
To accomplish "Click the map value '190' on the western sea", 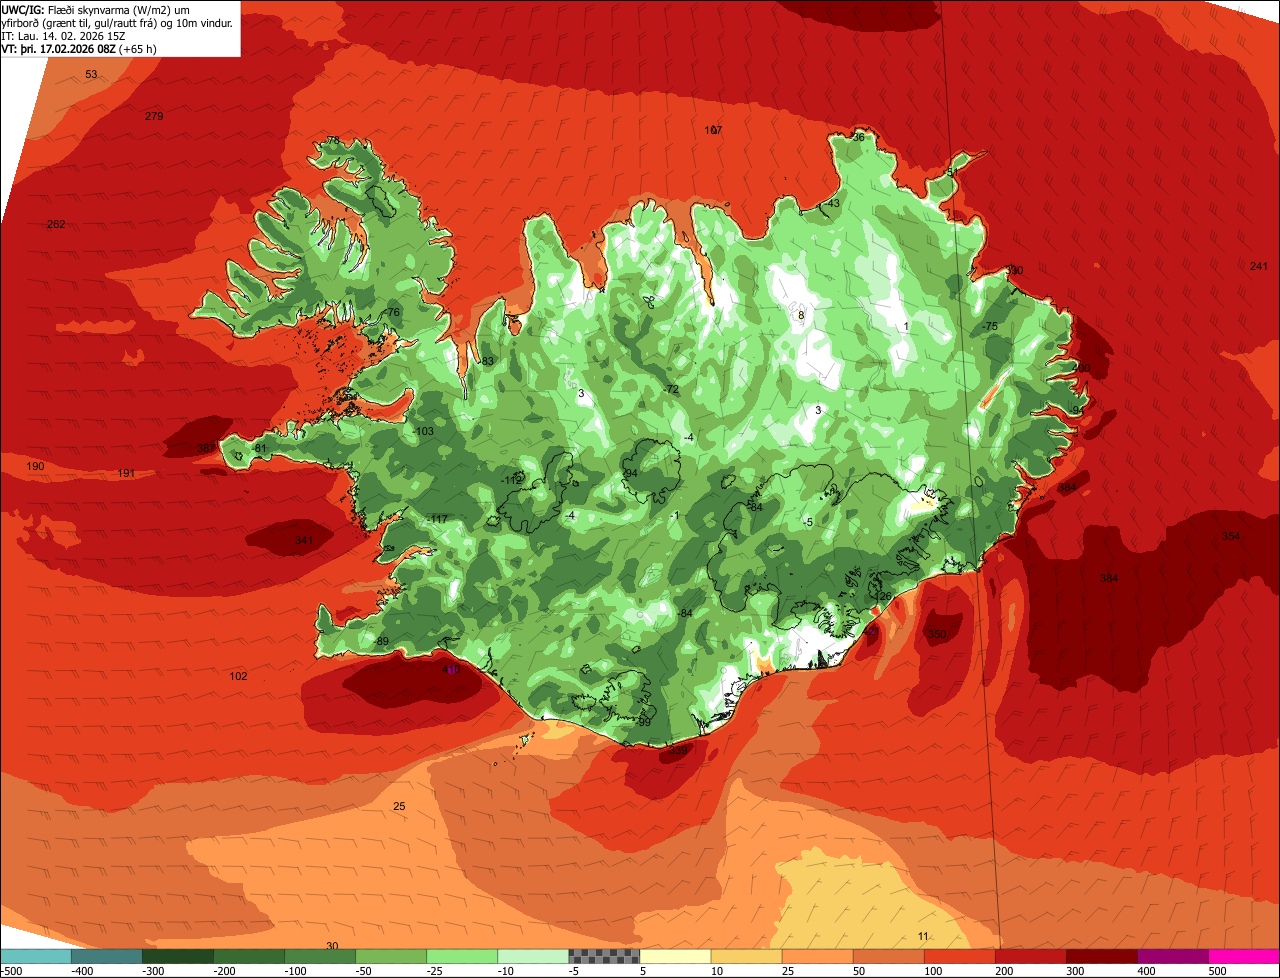I will (x=35, y=467).
